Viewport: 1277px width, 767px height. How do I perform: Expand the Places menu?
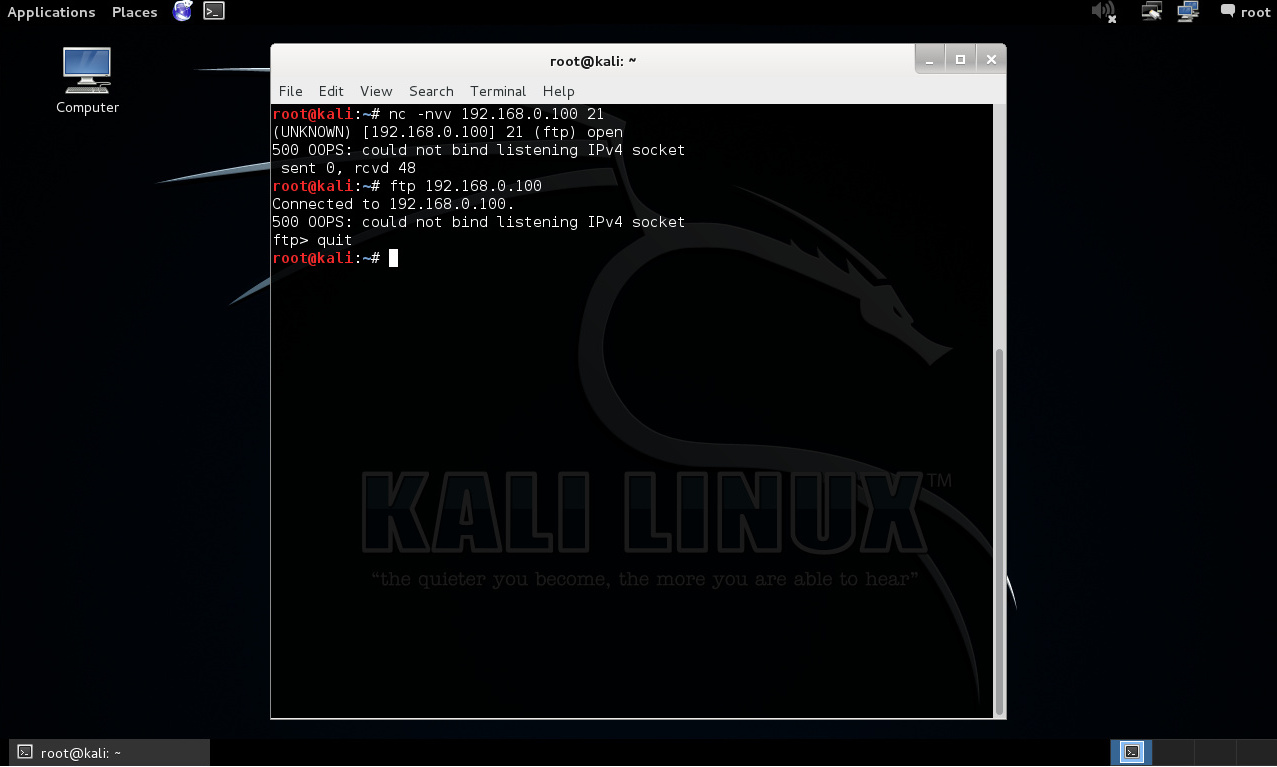click(x=134, y=12)
